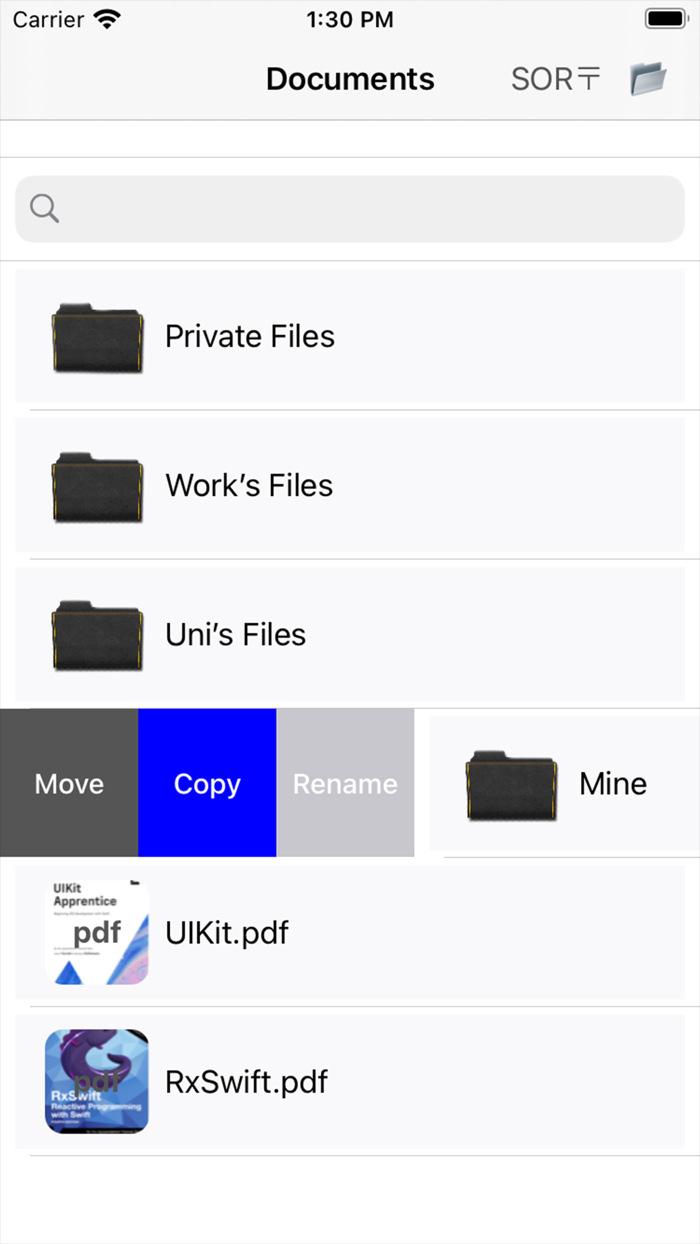Viewport: 700px width, 1244px height.
Task: Select the Uni's Files folder icon
Action: click(x=97, y=634)
